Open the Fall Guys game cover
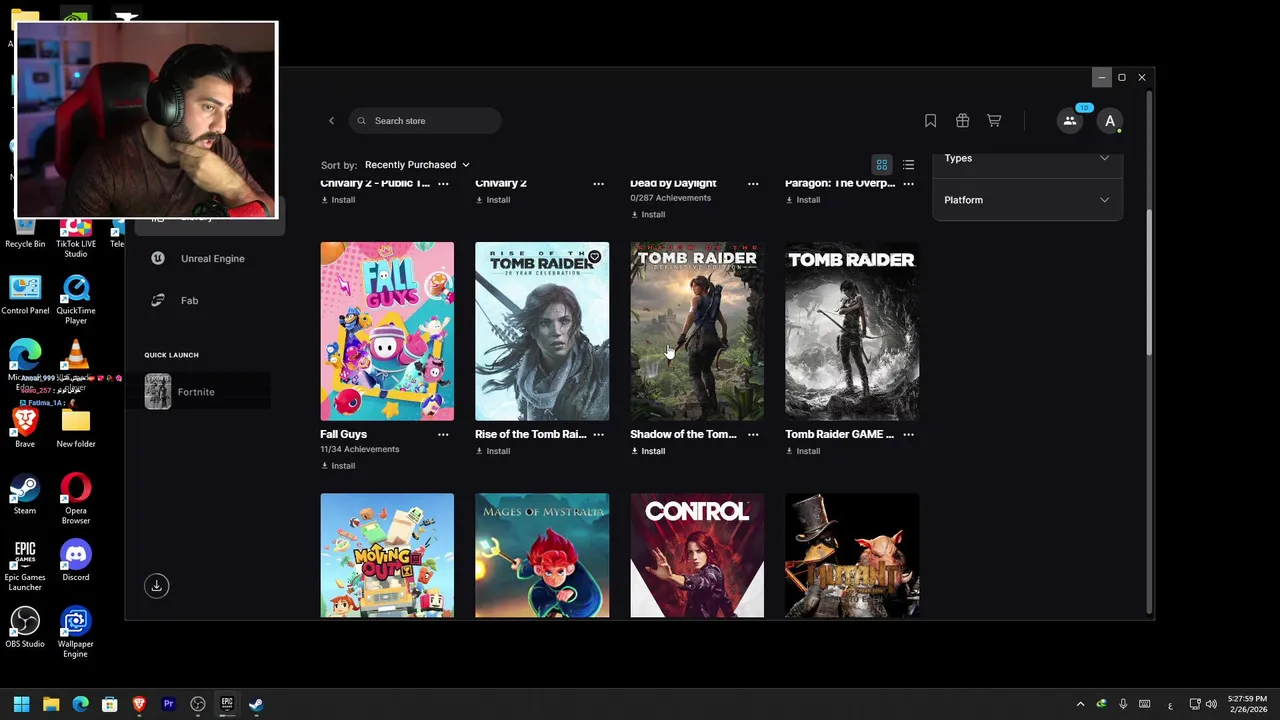Screen dimensions: 1280x720 tap(387, 331)
